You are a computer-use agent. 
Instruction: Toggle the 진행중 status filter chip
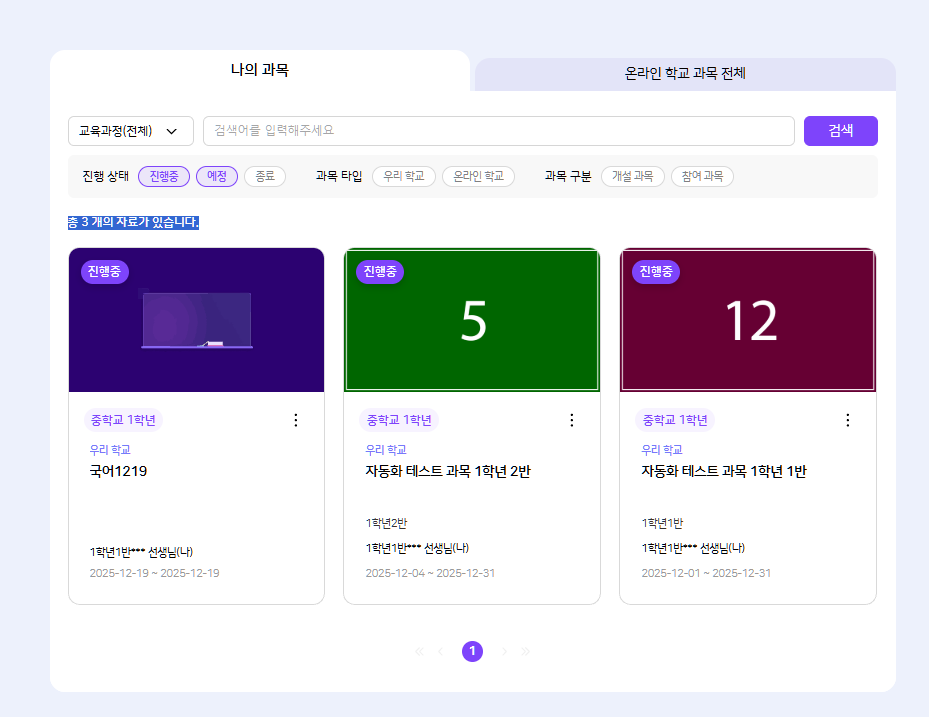tap(163, 176)
